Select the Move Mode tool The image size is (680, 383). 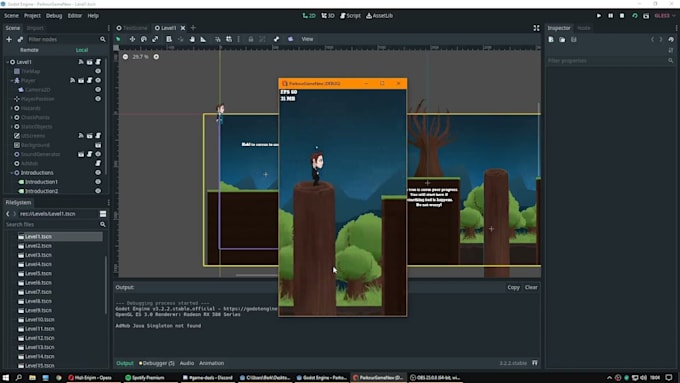coord(132,39)
